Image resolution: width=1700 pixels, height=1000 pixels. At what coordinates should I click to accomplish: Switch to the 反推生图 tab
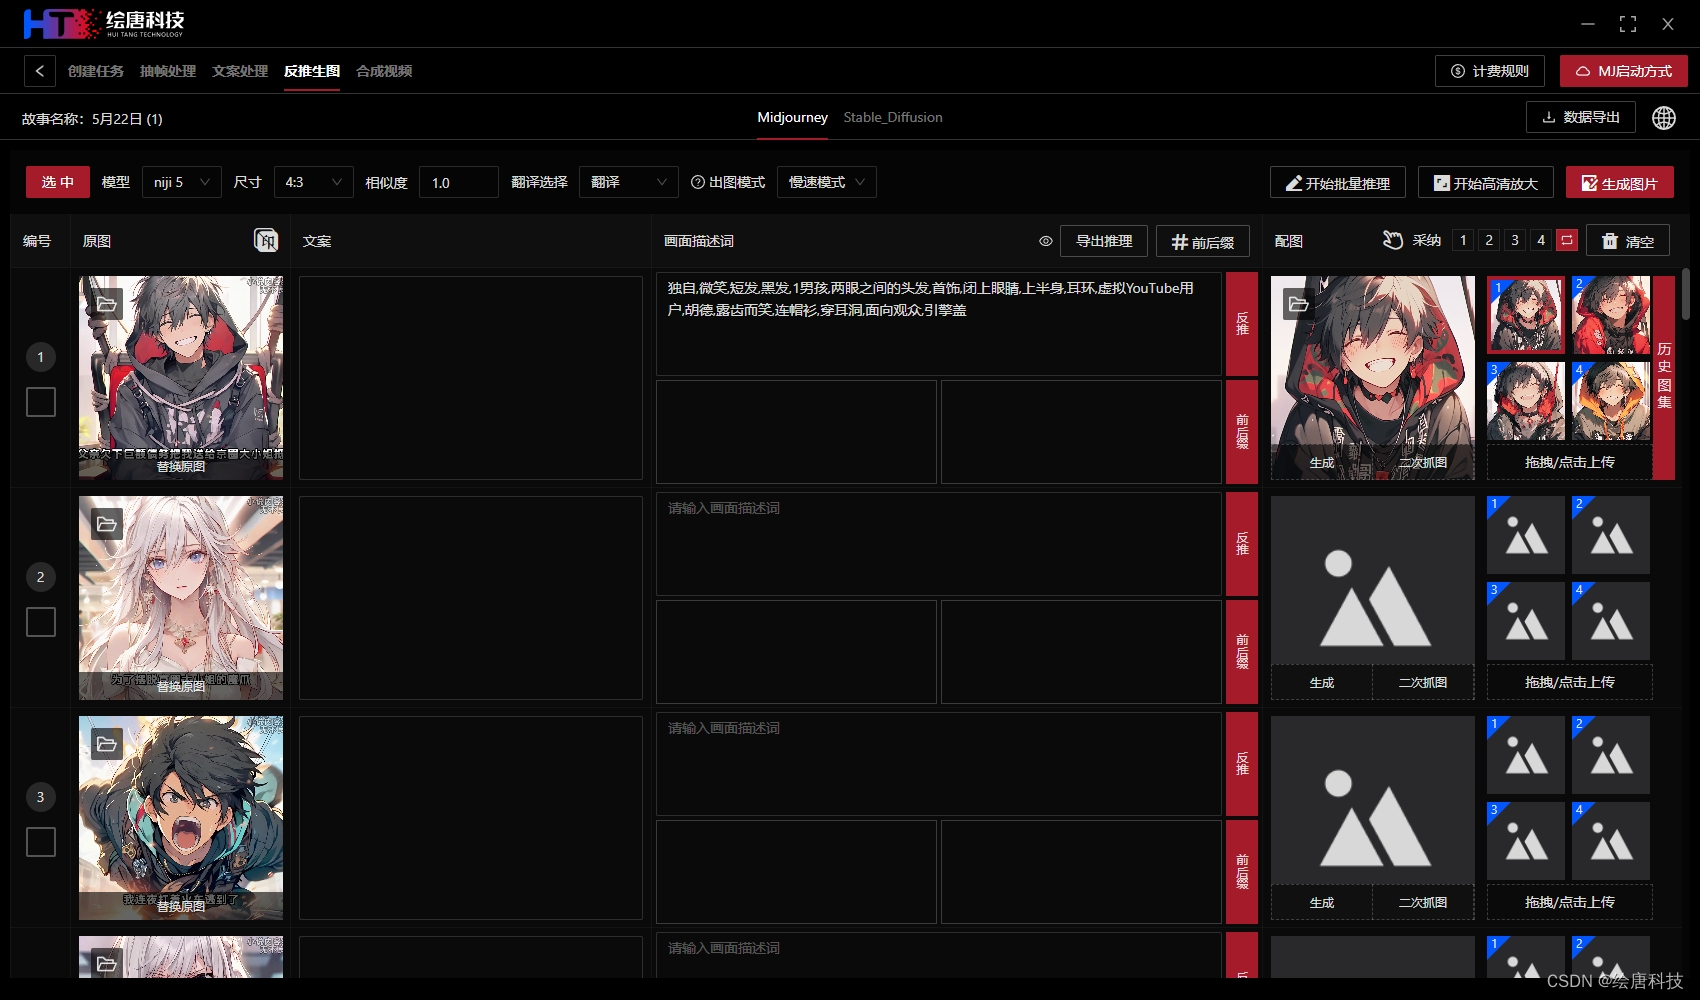[312, 71]
